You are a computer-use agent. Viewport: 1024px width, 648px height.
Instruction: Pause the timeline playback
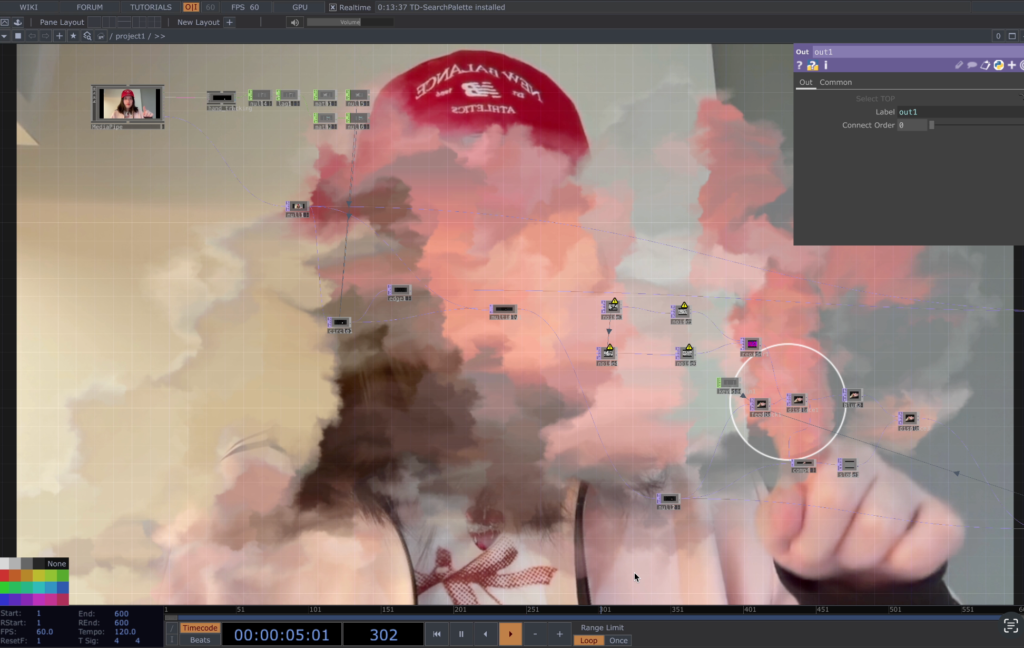[x=461, y=634]
